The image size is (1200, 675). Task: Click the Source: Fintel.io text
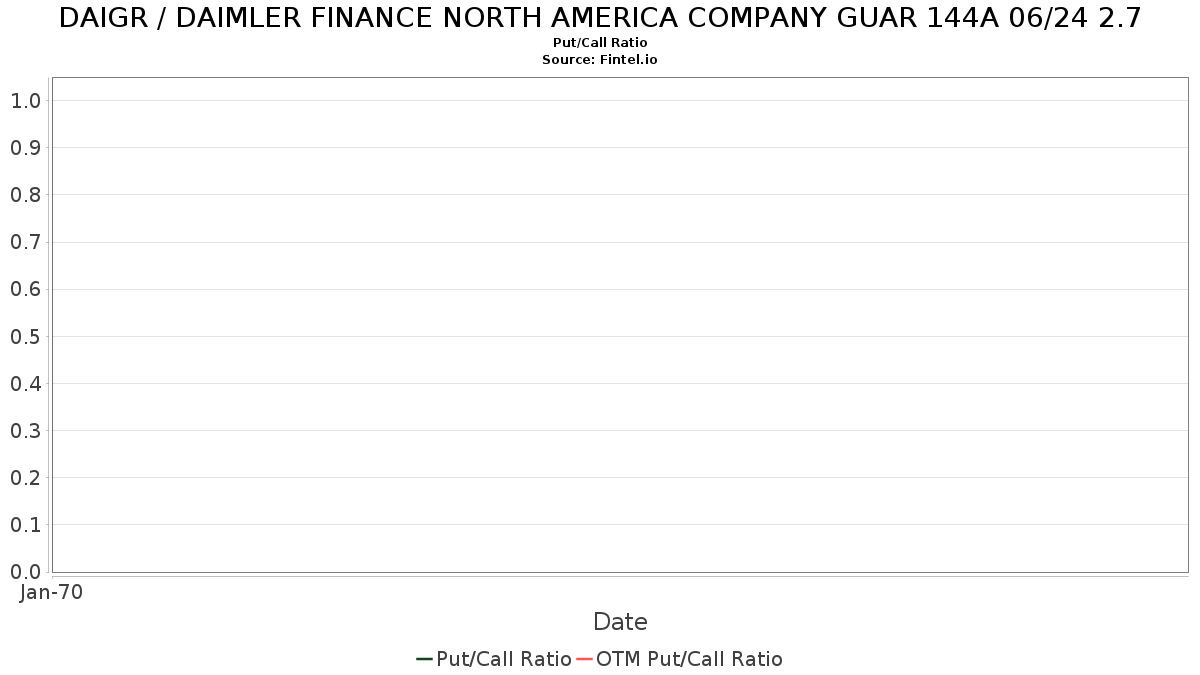point(600,60)
